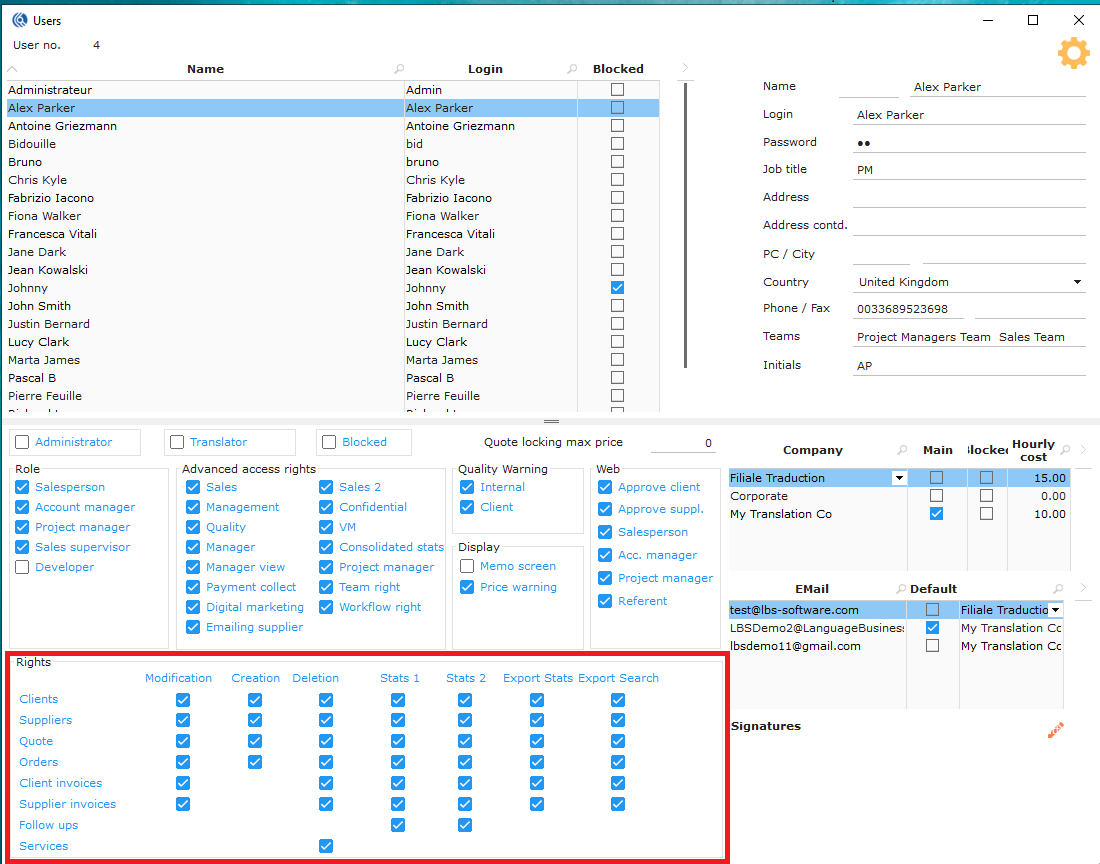Click the search magnifier in Login column header
Screen dimensions: 1100x864
pyautogui.click(x=572, y=69)
